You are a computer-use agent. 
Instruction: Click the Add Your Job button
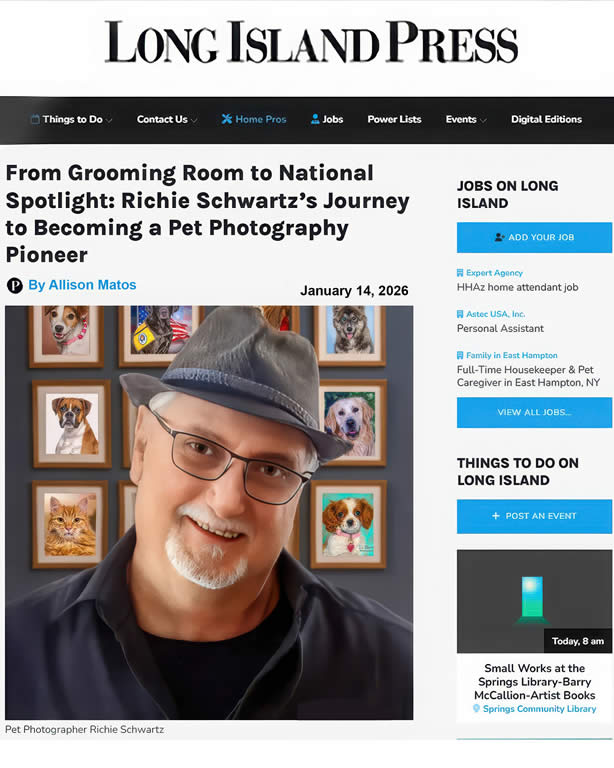(534, 238)
